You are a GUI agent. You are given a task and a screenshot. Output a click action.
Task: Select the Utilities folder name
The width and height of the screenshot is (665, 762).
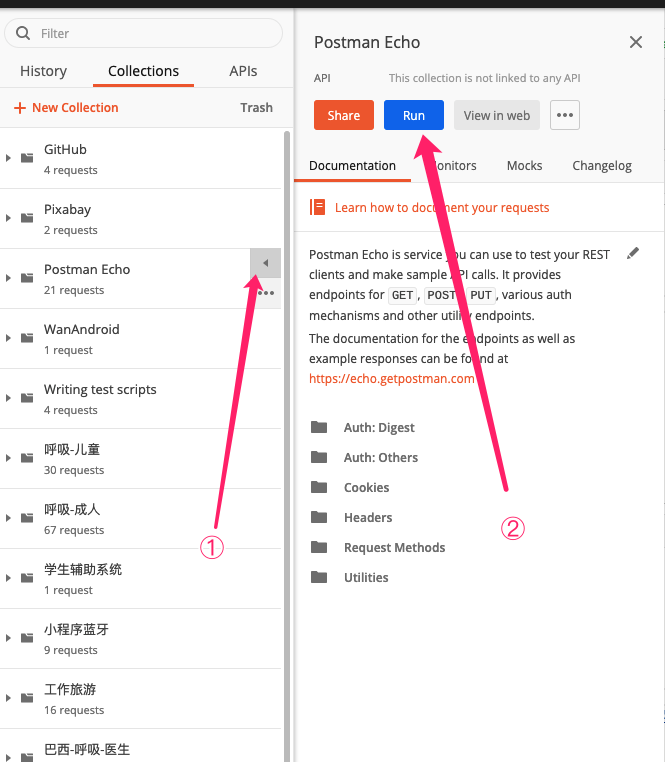pyautogui.click(x=366, y=577)
